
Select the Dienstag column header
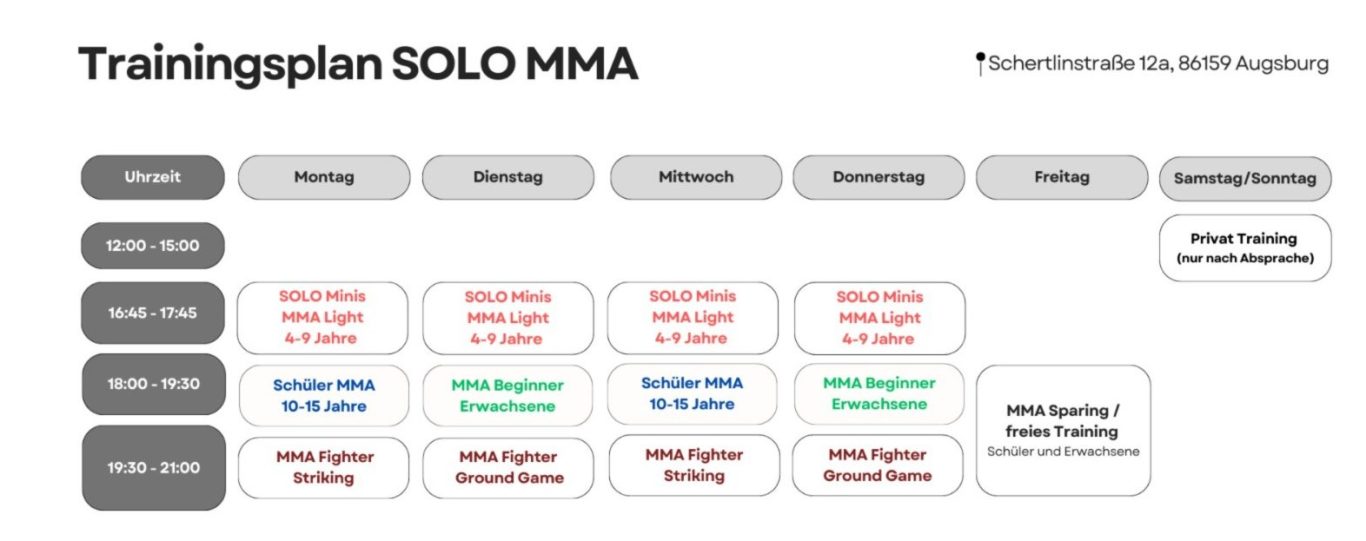coord(508,177)
